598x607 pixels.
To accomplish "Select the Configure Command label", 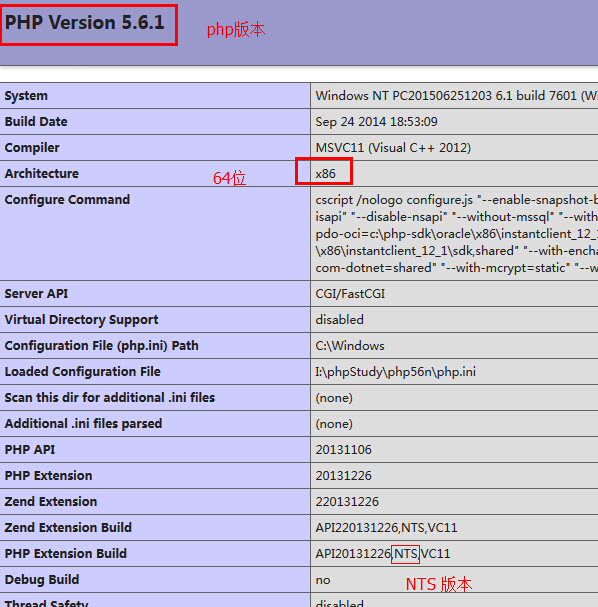I will [67, 199].
